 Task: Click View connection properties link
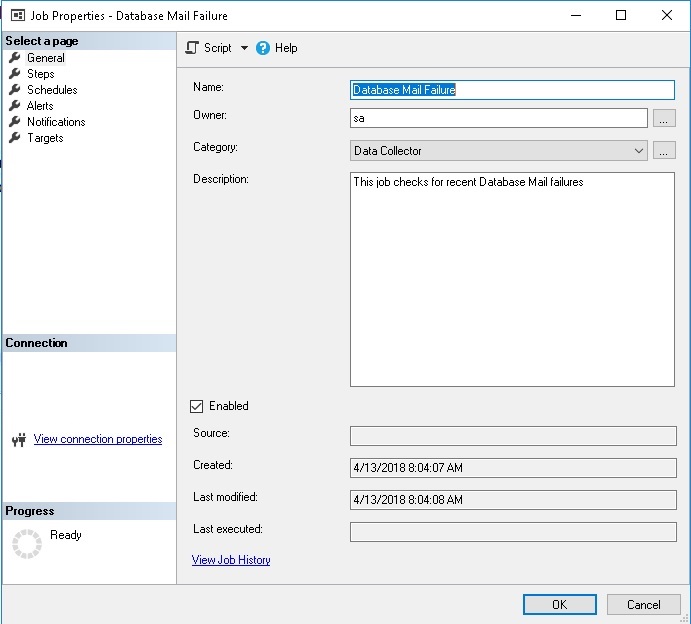98,439
